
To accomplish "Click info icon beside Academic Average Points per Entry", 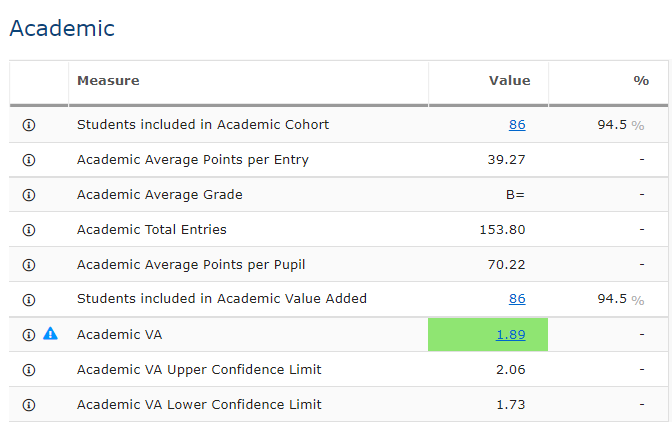I will 28,160.
